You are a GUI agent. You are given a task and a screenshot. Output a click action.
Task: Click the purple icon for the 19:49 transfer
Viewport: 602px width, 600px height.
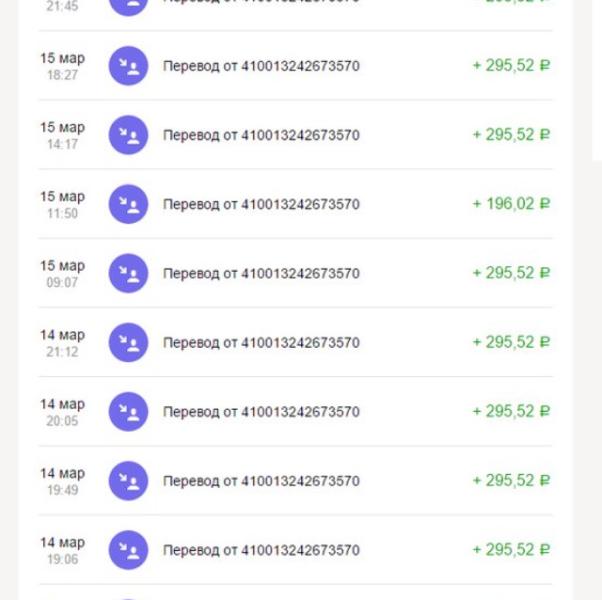128,480
